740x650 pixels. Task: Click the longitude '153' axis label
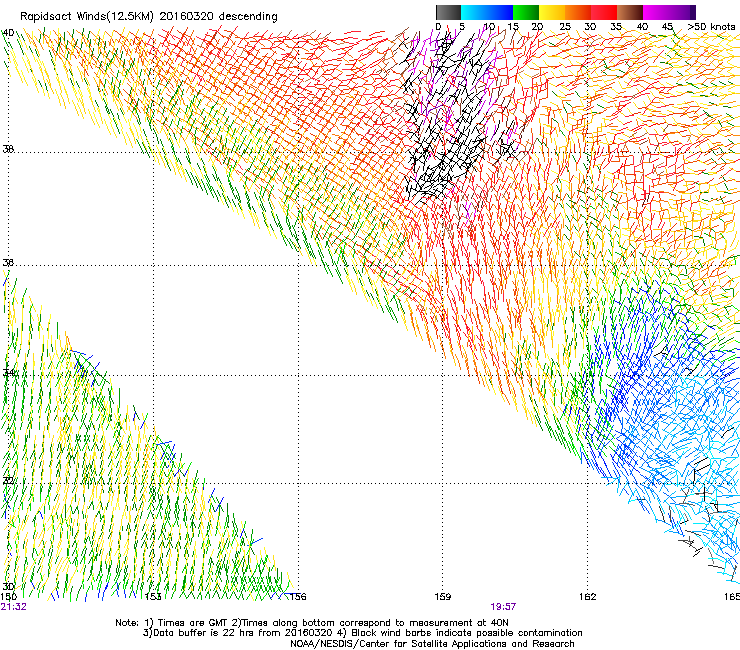click(153, 597)
